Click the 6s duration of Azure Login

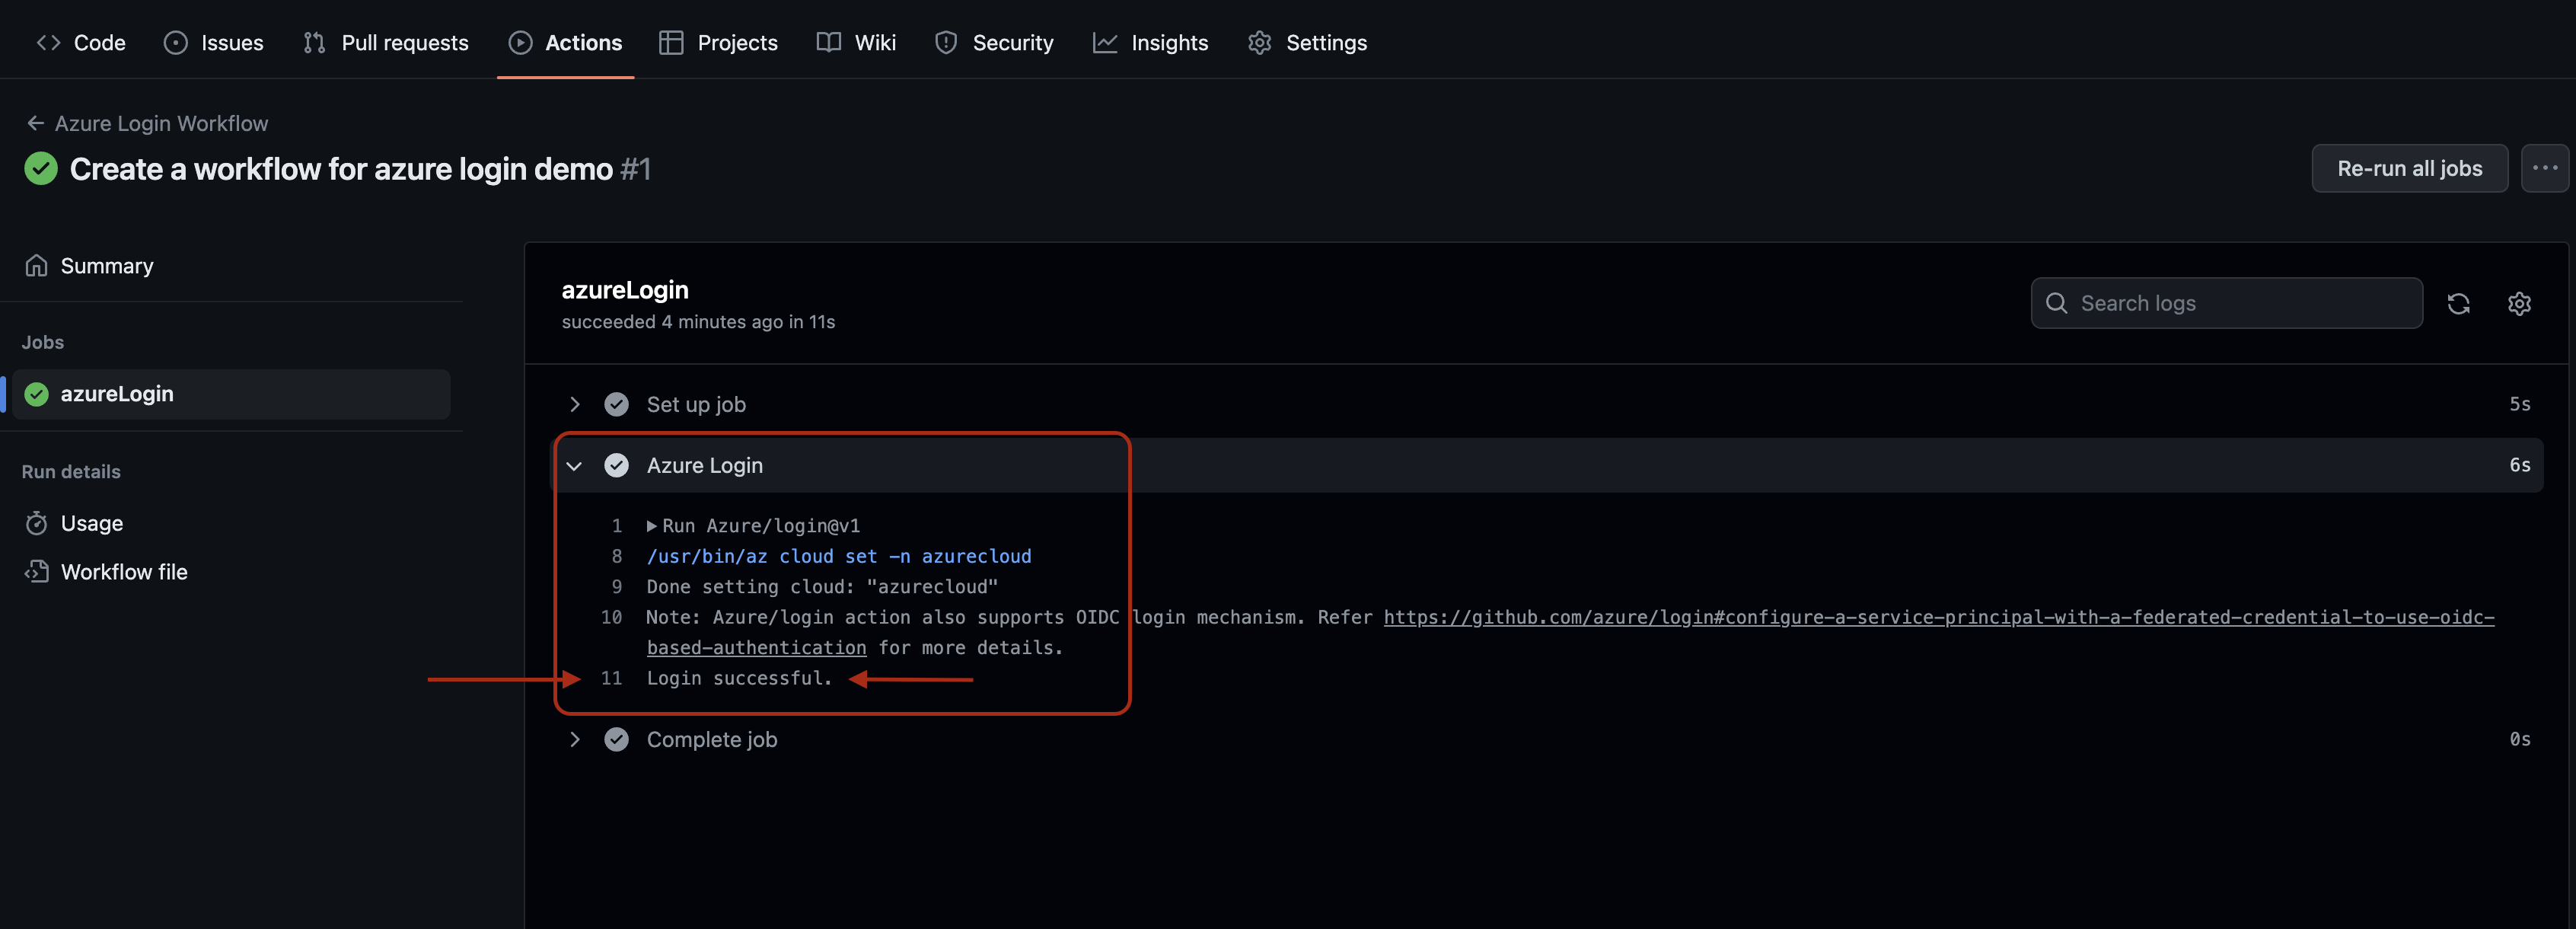pos(2519,465)
